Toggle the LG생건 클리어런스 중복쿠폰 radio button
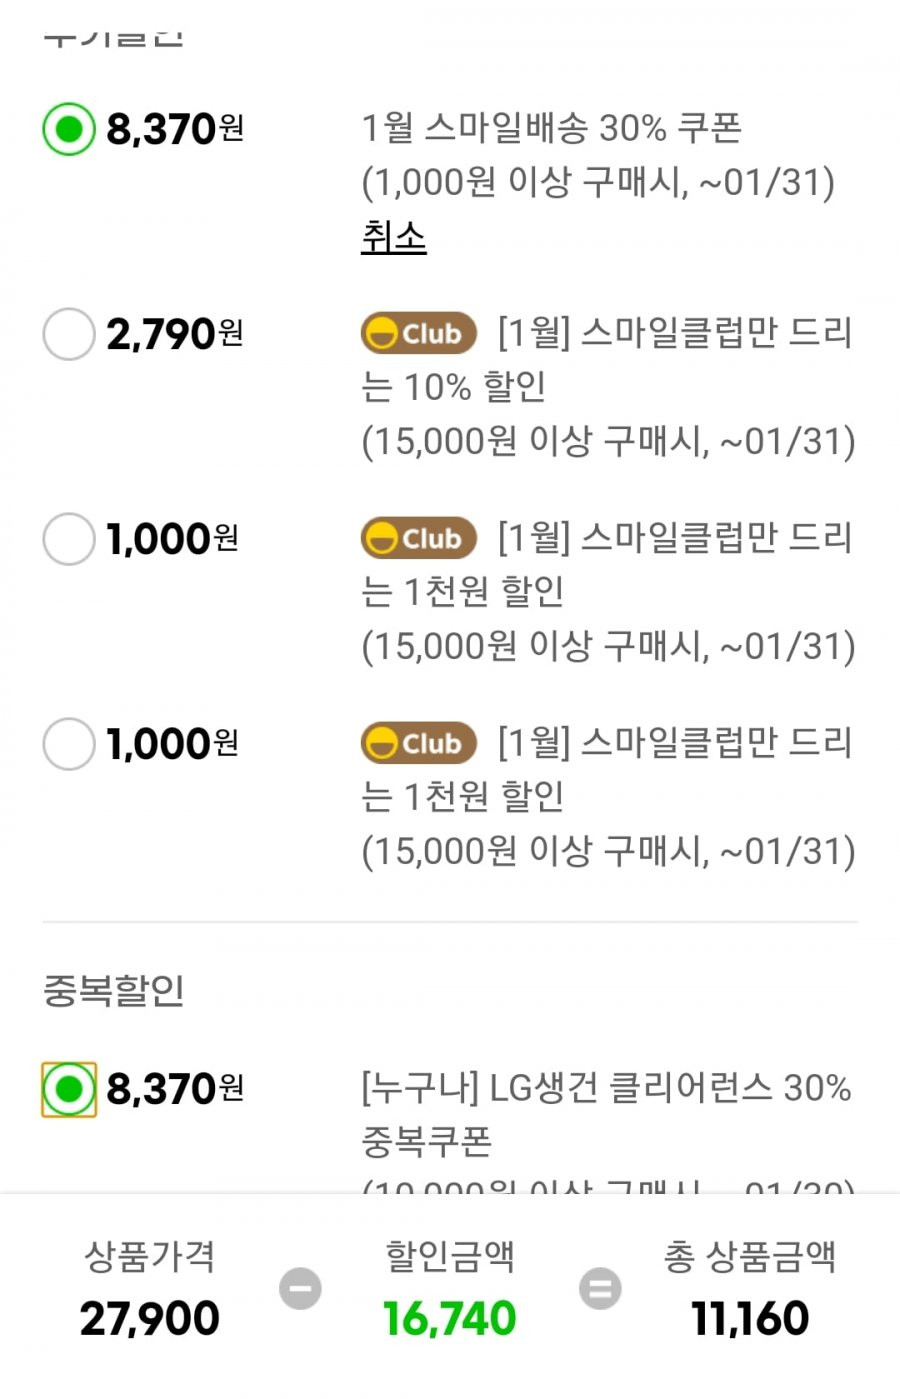 69,1089
